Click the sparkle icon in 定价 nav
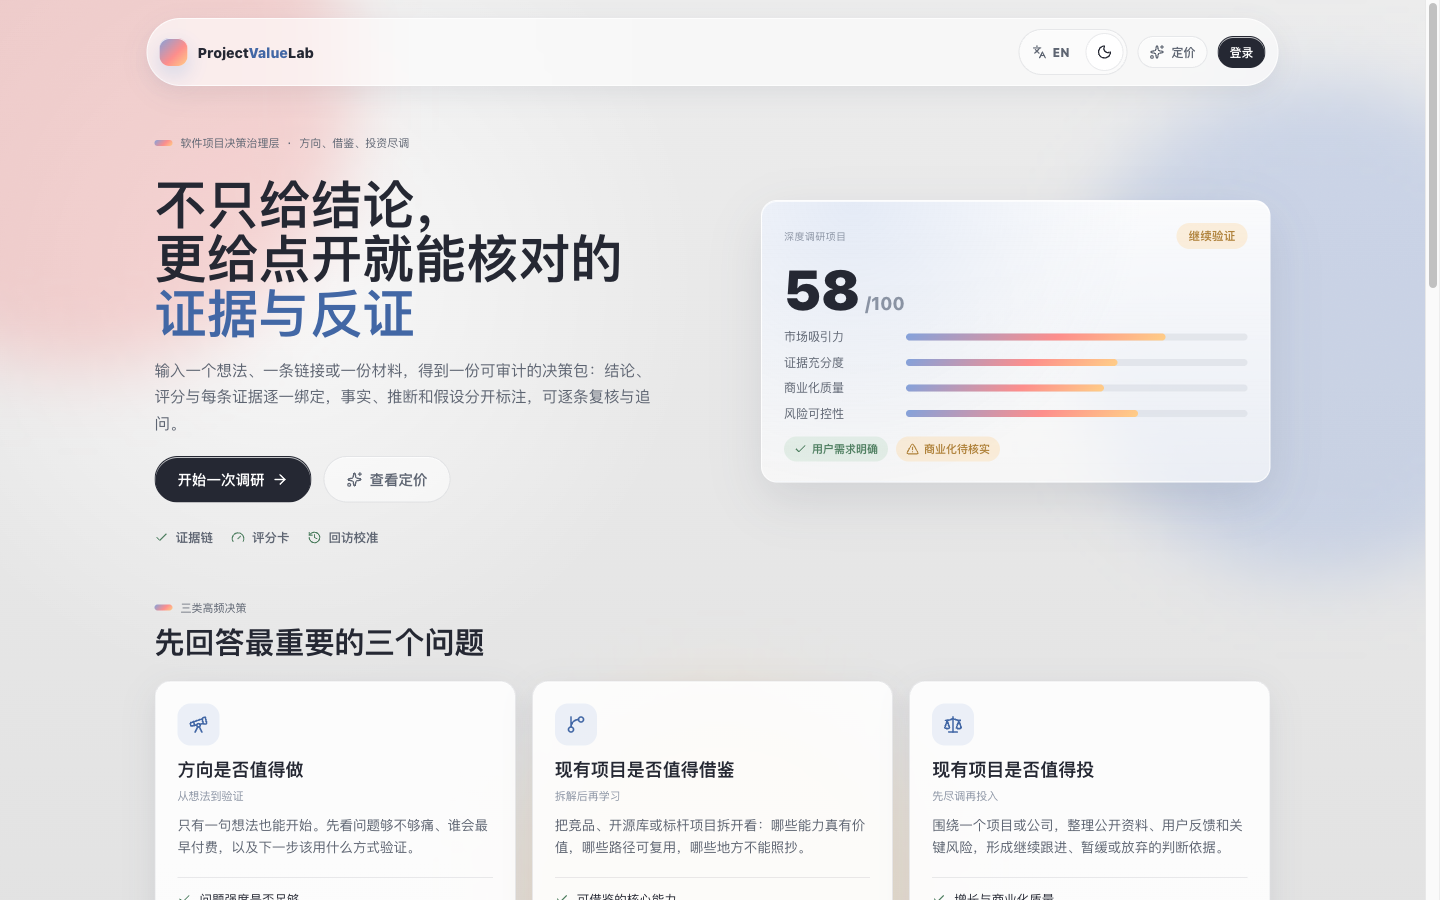The height and width of the screenshot is (900, 1440). pyautogui.click(x=1157, y=52)
